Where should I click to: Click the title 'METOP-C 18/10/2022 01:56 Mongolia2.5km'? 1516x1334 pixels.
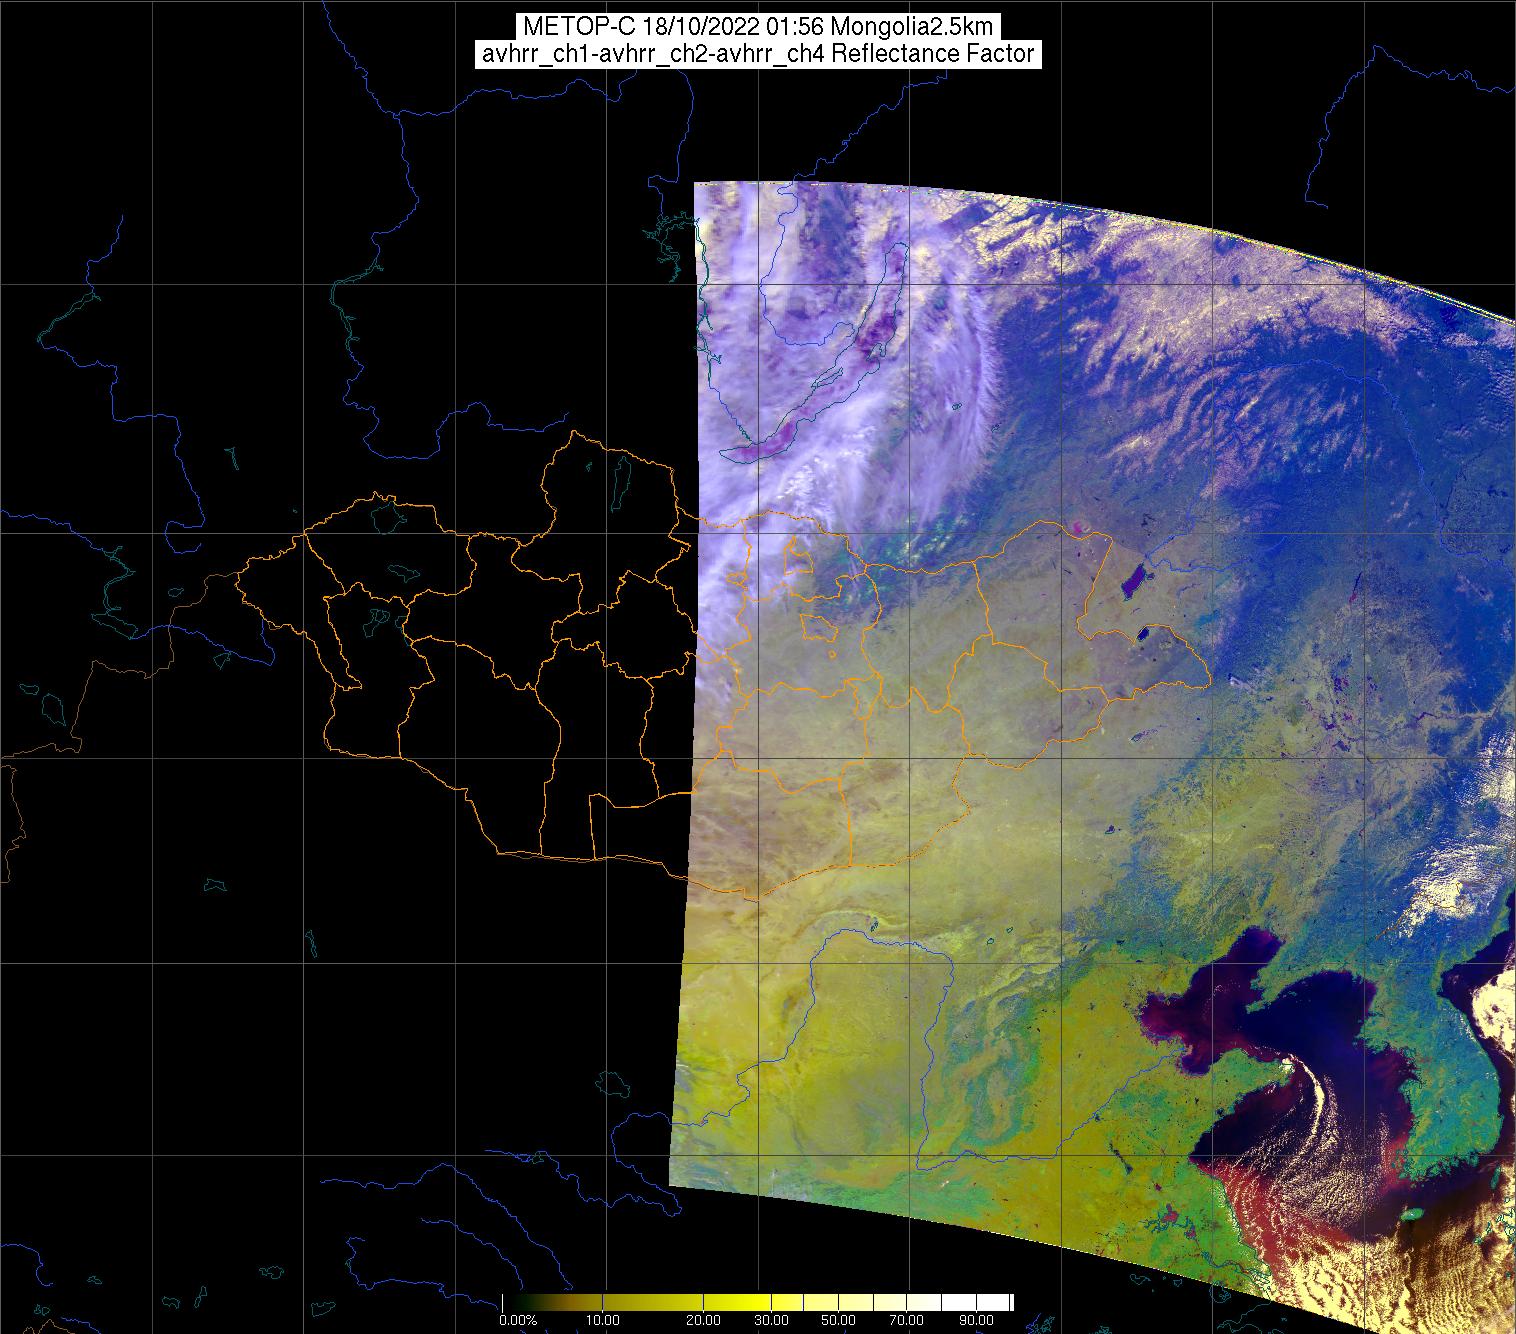758,27
